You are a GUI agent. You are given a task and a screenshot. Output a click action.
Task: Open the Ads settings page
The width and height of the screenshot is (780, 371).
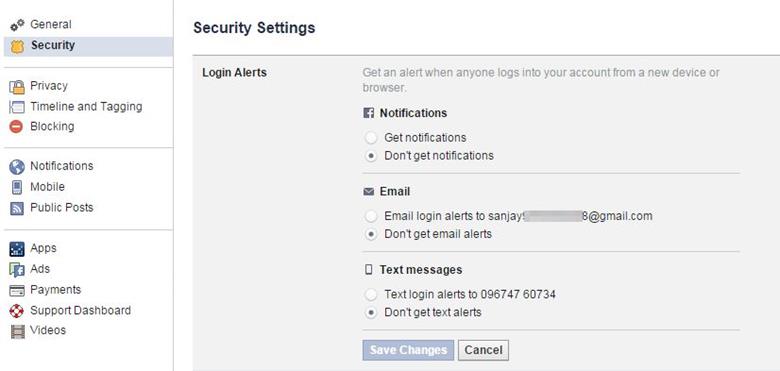[x=40, y=269]
